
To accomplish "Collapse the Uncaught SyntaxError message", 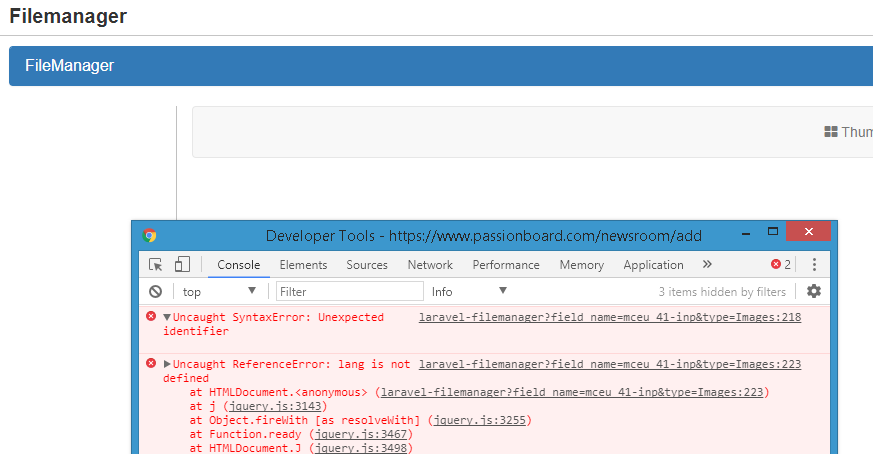I will [166, 317].
